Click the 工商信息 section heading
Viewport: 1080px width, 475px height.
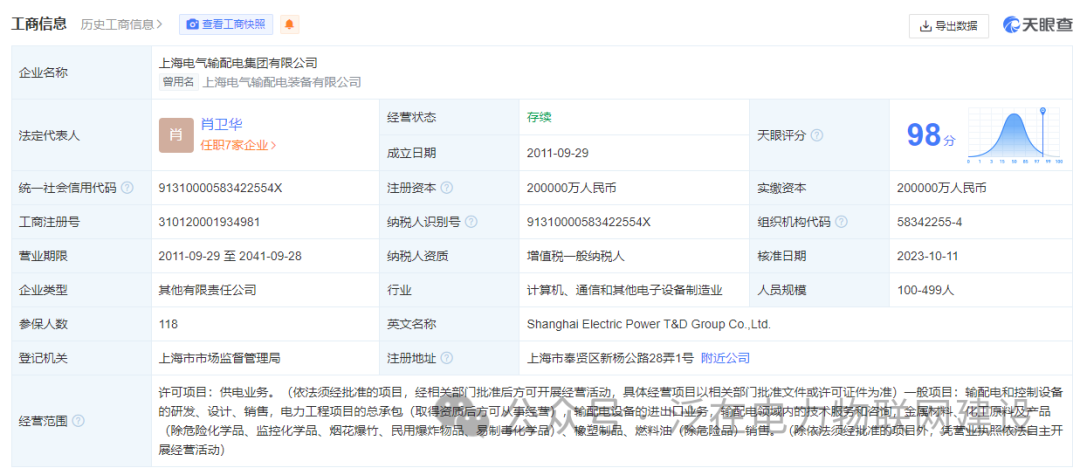click(39, 24)
